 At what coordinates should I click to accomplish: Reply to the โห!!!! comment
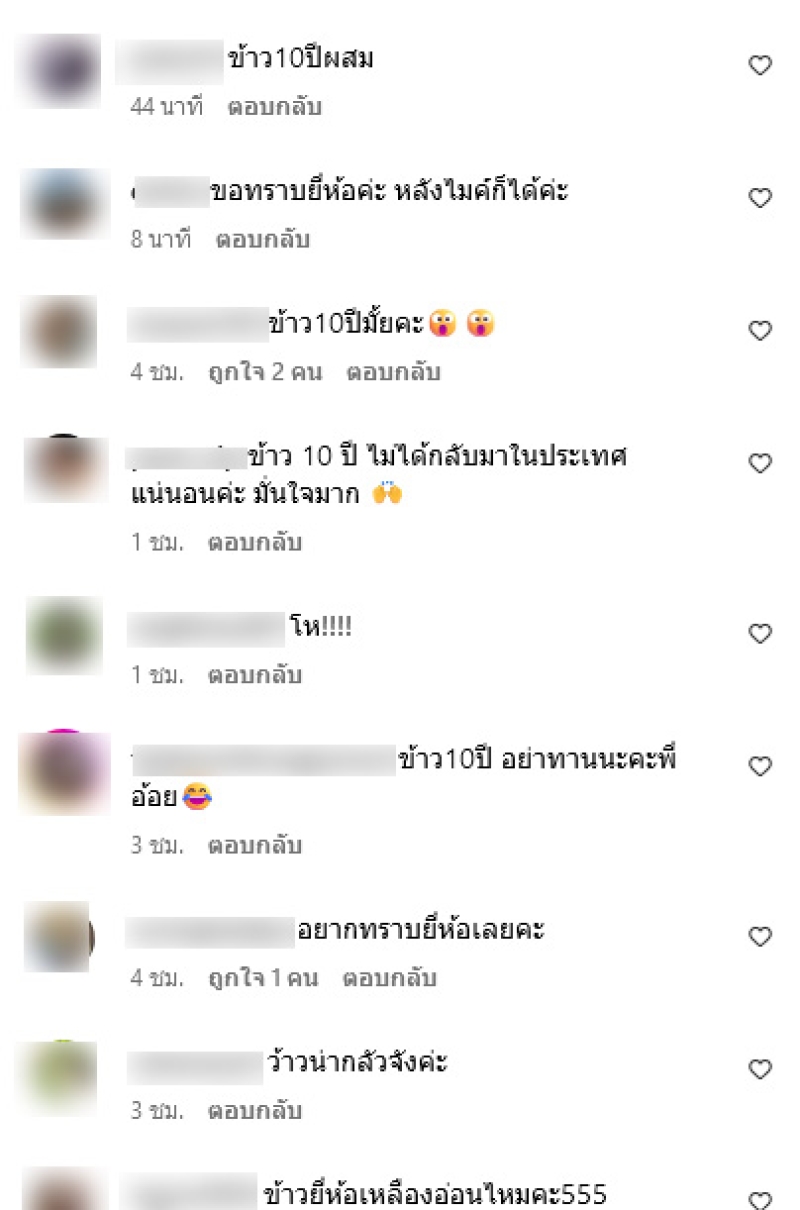click(x=254, y=676)
